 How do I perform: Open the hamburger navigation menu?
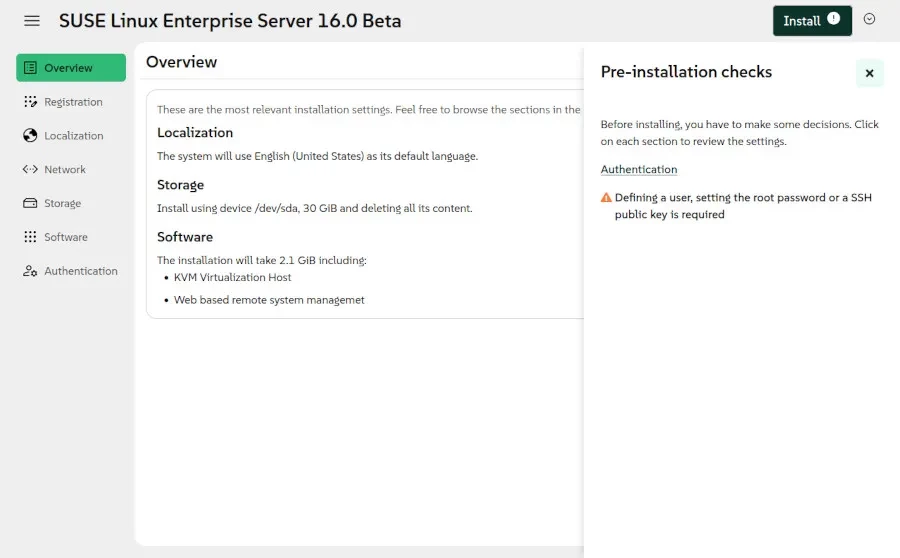pyautogui.click(x=32, y=21)
